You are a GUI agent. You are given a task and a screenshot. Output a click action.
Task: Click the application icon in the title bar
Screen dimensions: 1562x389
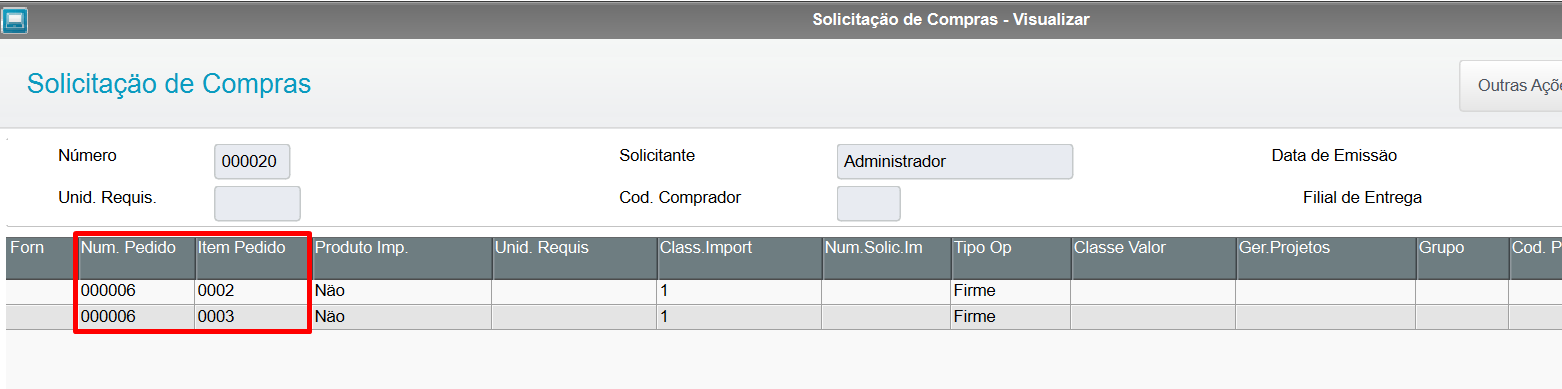[x=16, y=20]
